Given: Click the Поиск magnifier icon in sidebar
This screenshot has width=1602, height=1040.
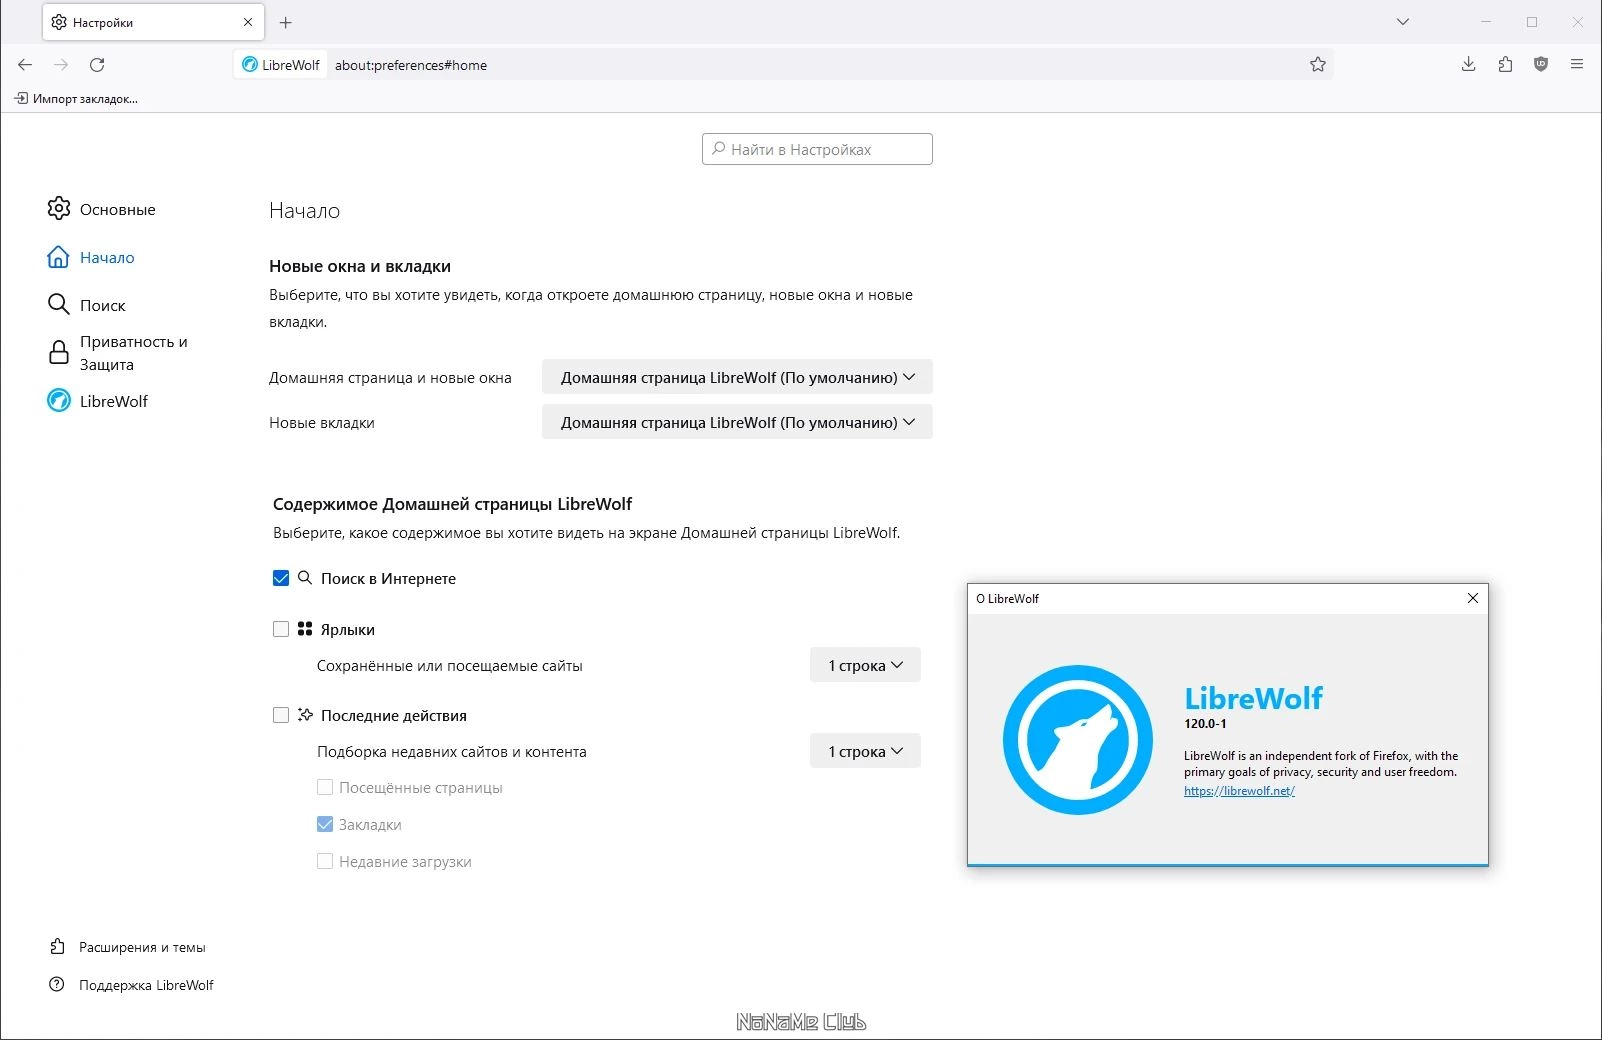Looking at the screenshot, I should (x=59, y=304).
